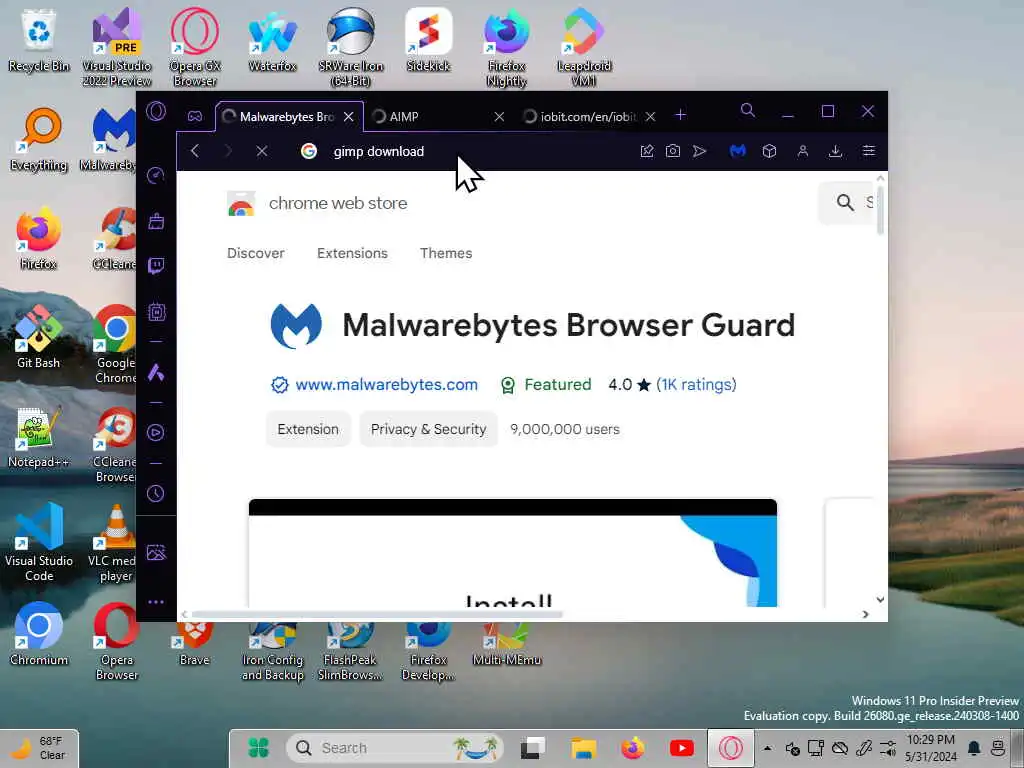Select Firefox Nightly desktop icon

pos(506,48)
